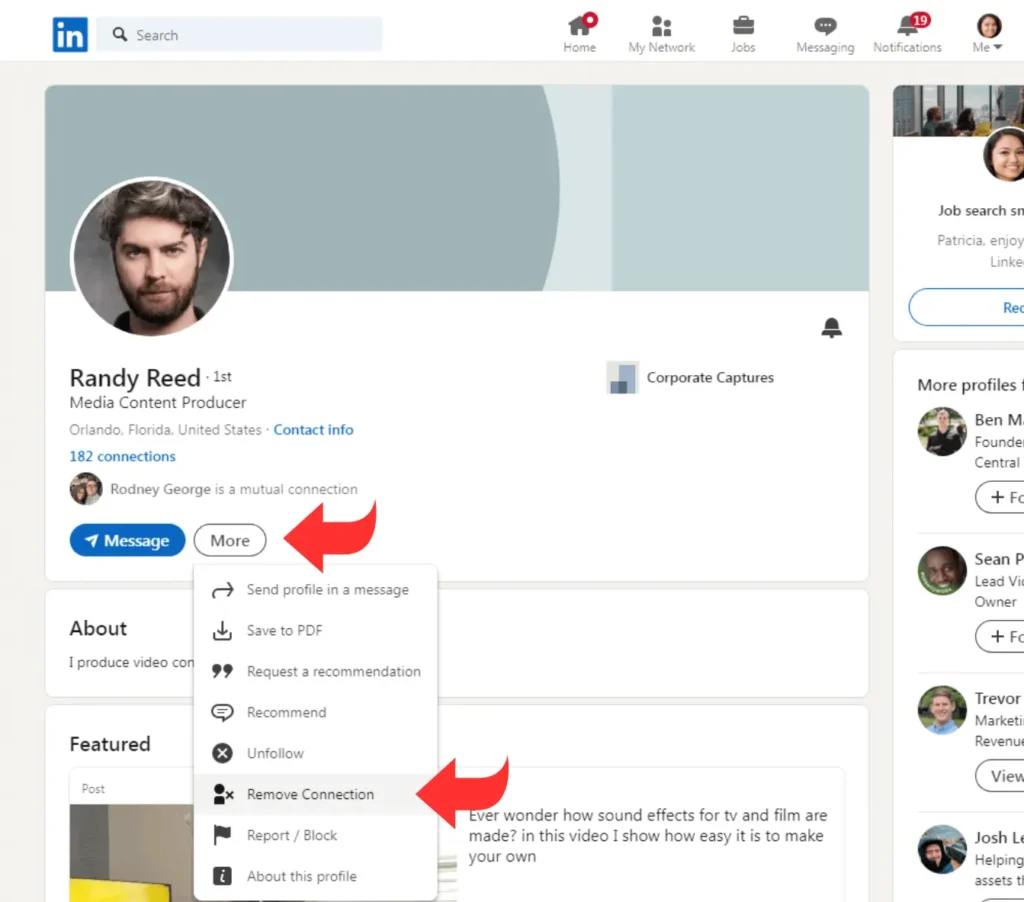Click the speech bubble Recommend icon
This screenshot has width=1024, height=902.
tap(222, 713)
